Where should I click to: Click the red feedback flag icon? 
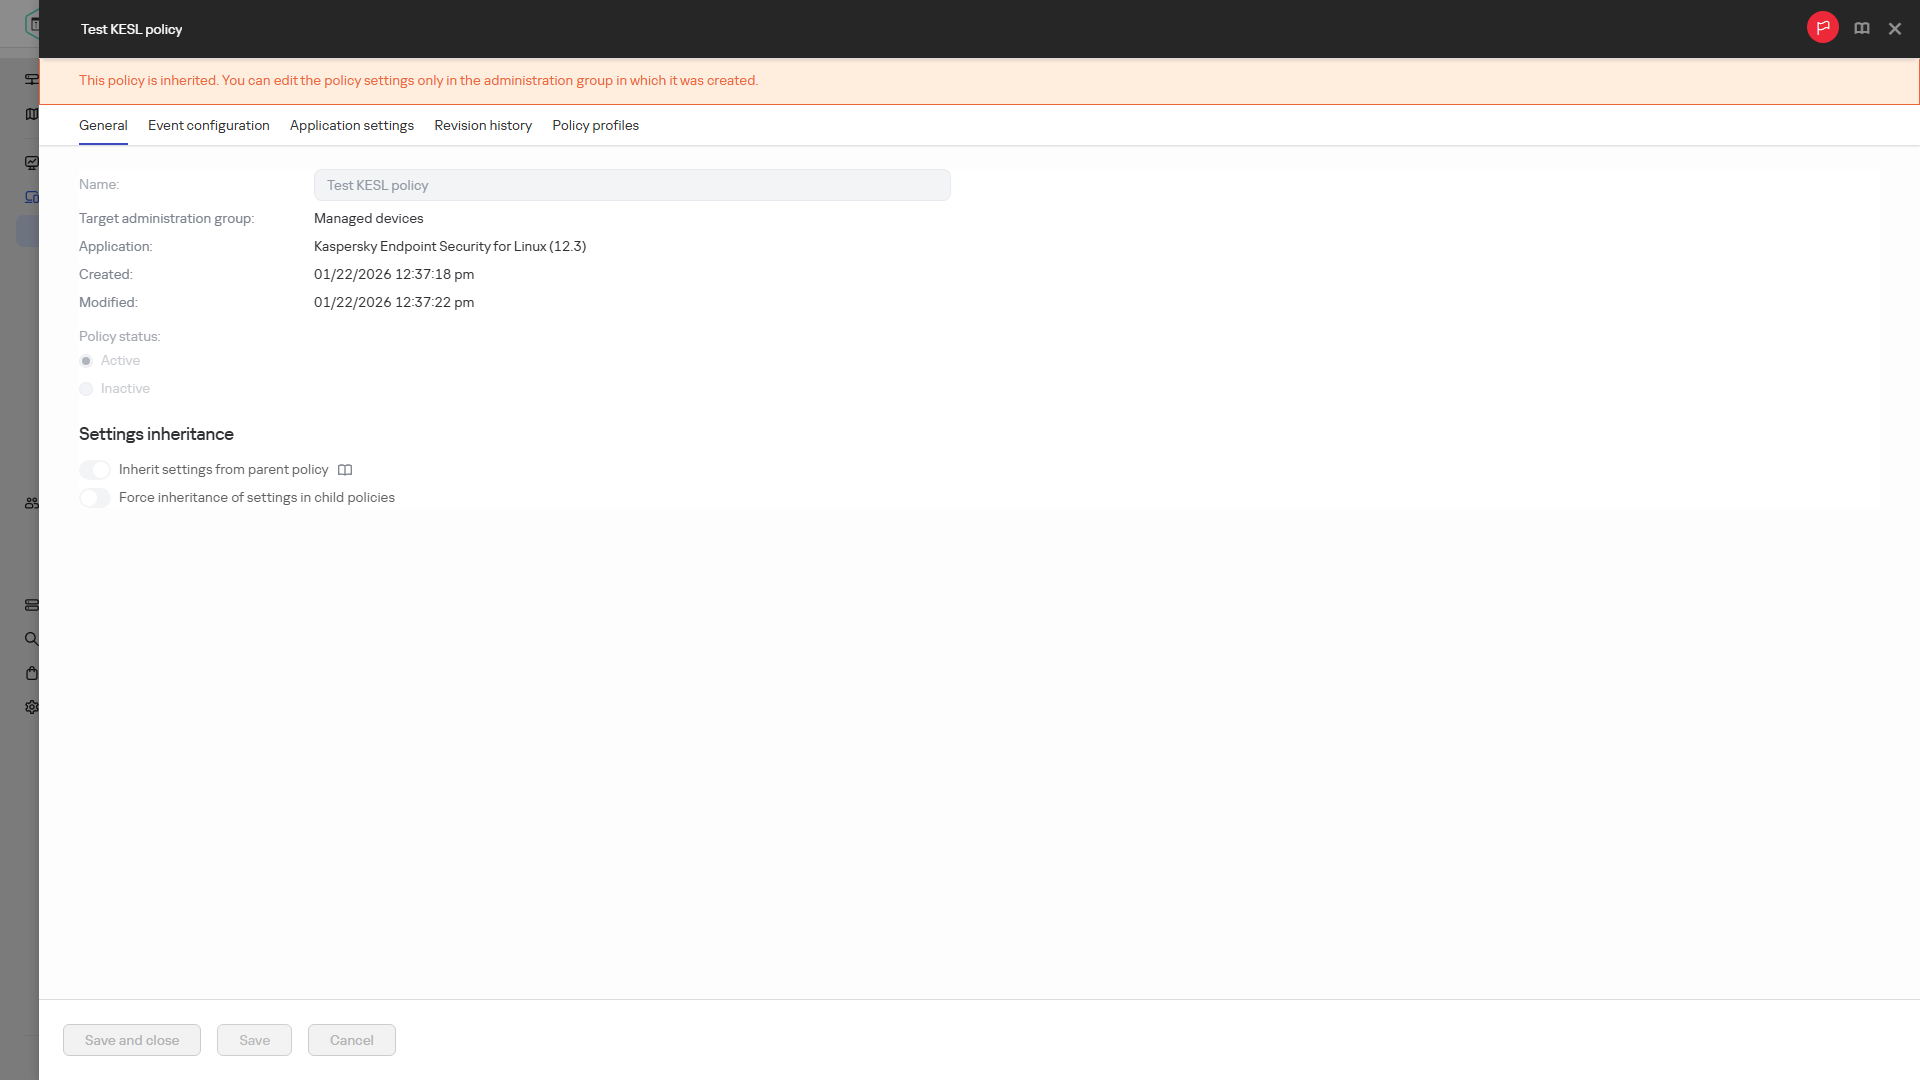click(1822, 28)
